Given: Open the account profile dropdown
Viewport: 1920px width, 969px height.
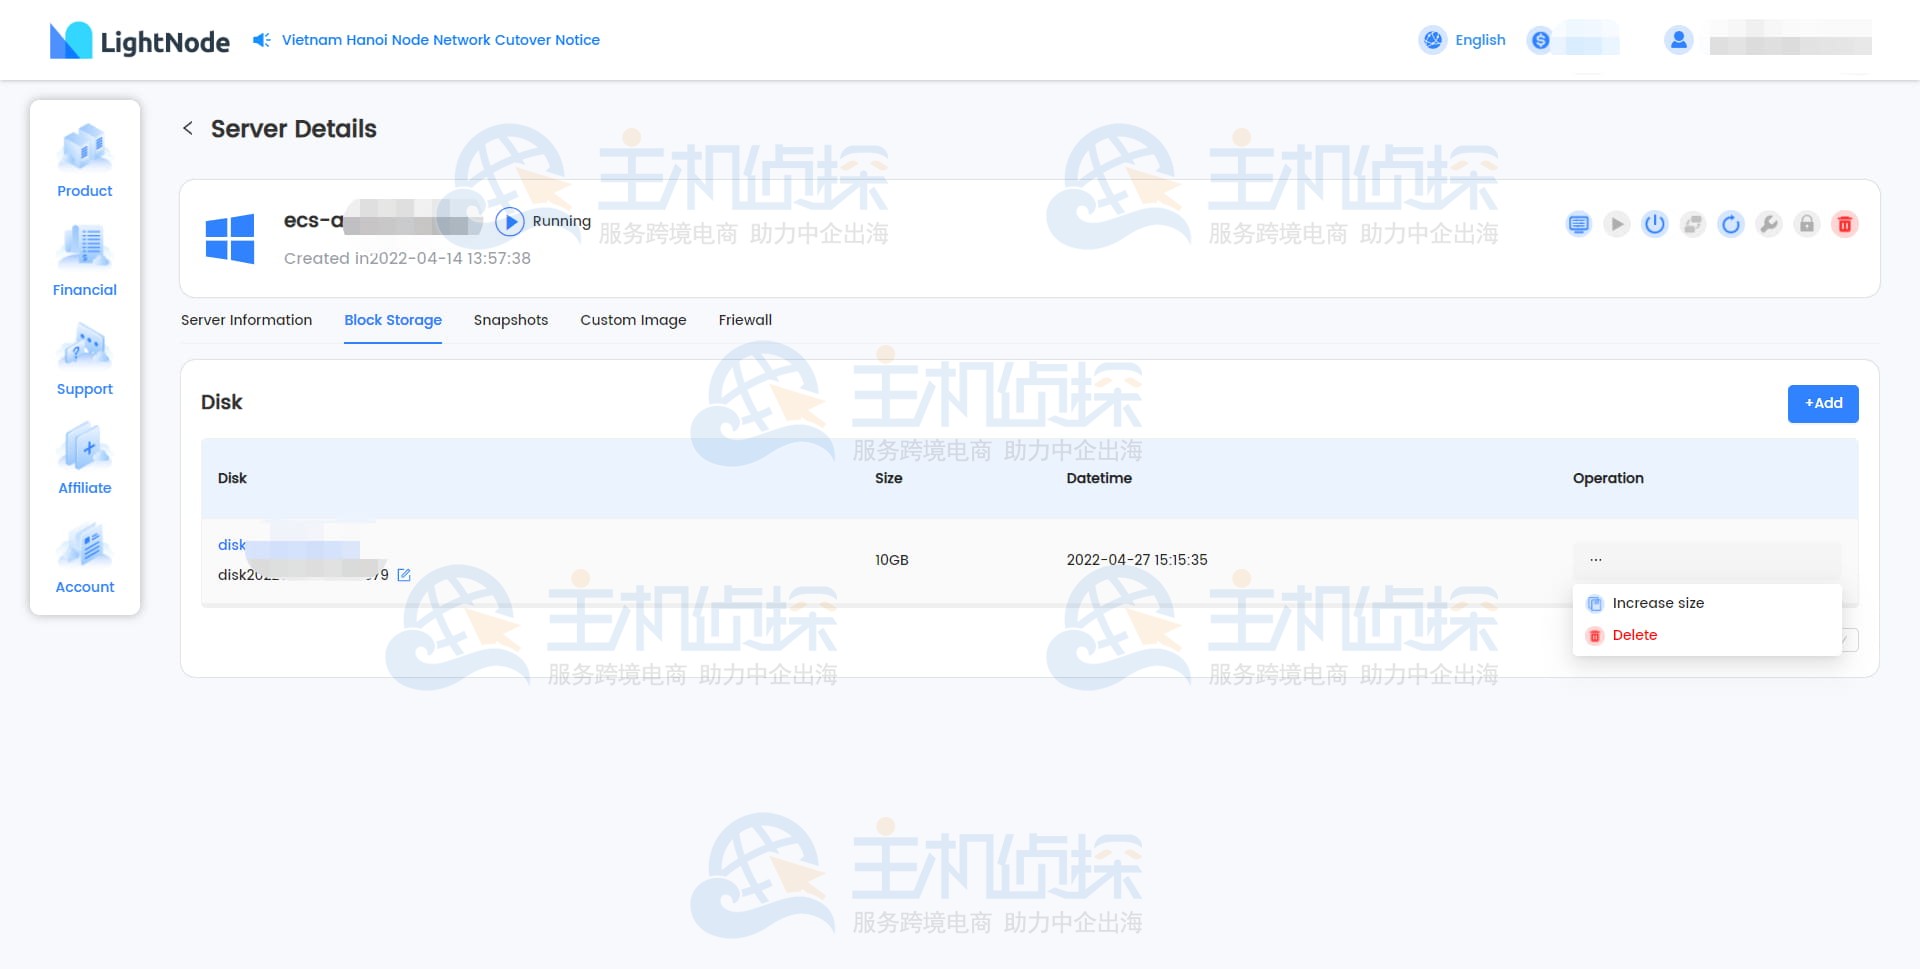Looking at the screenshot, I should click(x=1679, y=40).
